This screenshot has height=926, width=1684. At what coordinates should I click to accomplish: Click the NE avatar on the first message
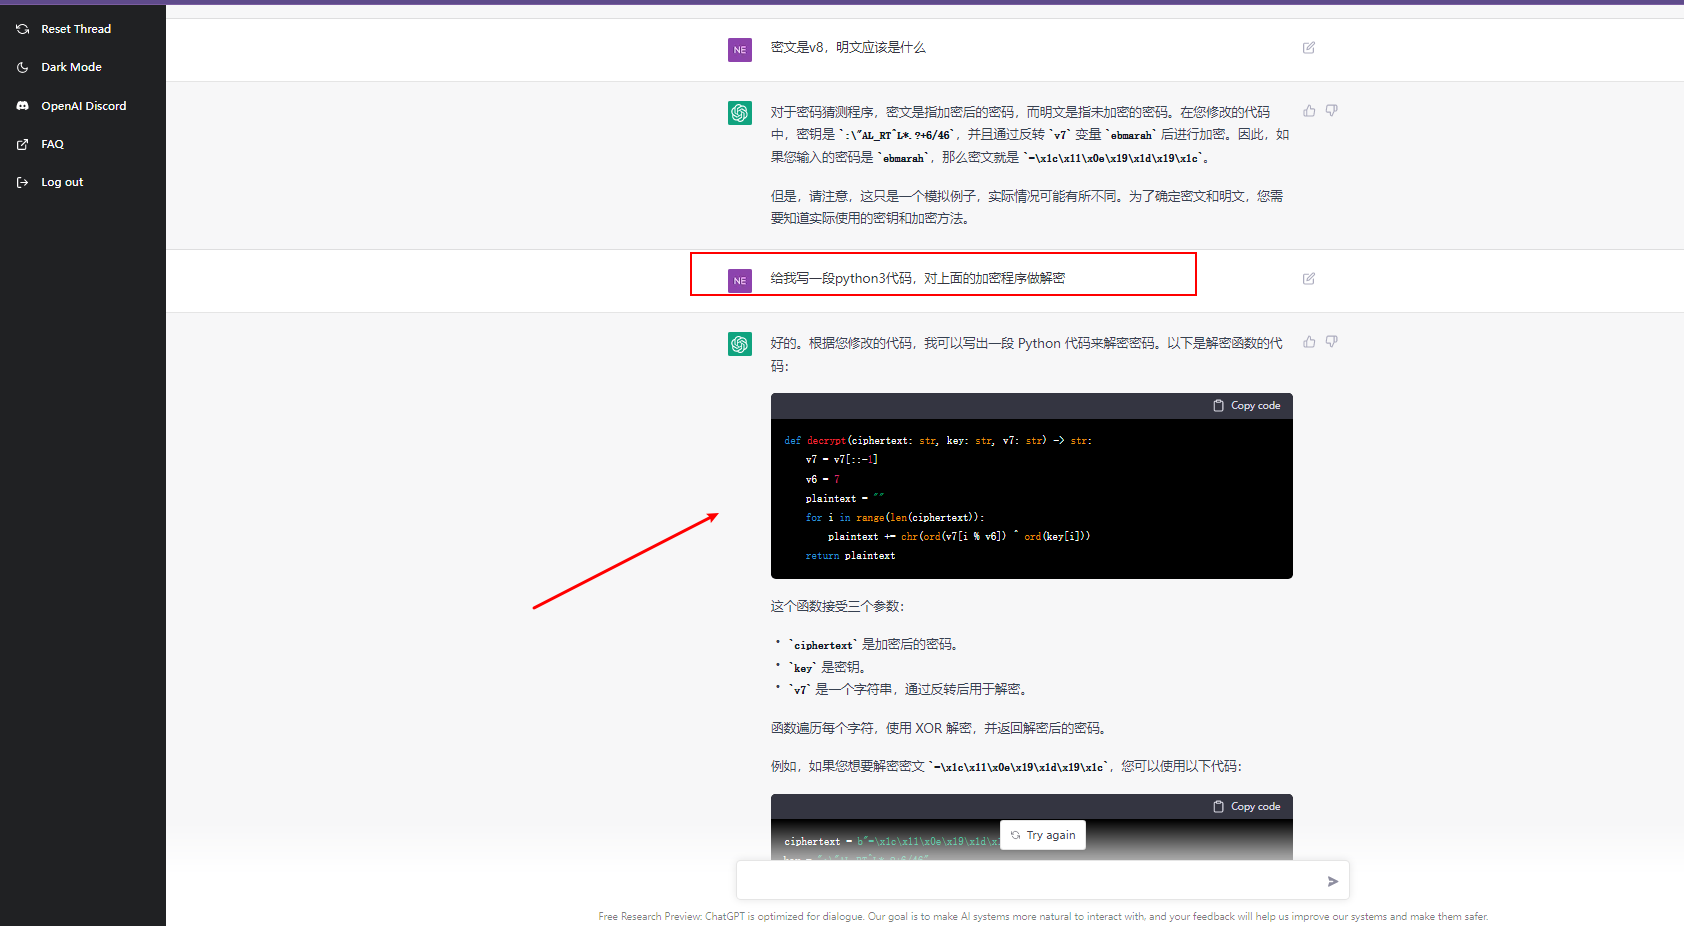tap(739, 50)
